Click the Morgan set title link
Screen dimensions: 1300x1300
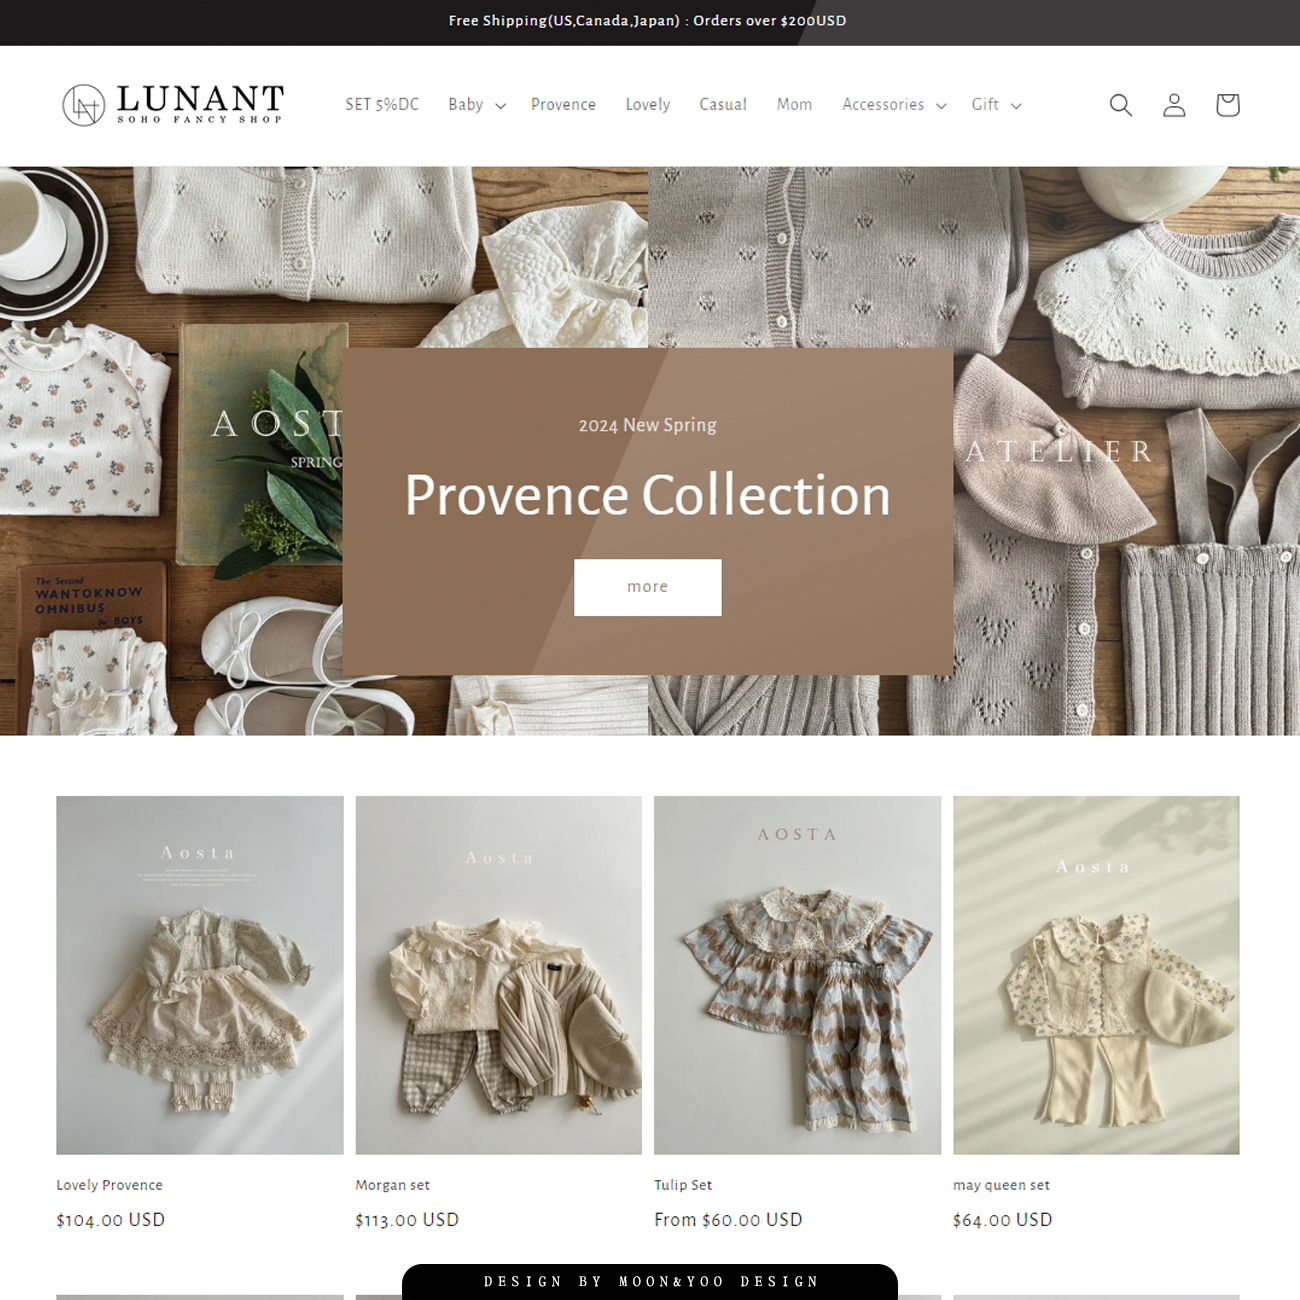point(392,1185)
